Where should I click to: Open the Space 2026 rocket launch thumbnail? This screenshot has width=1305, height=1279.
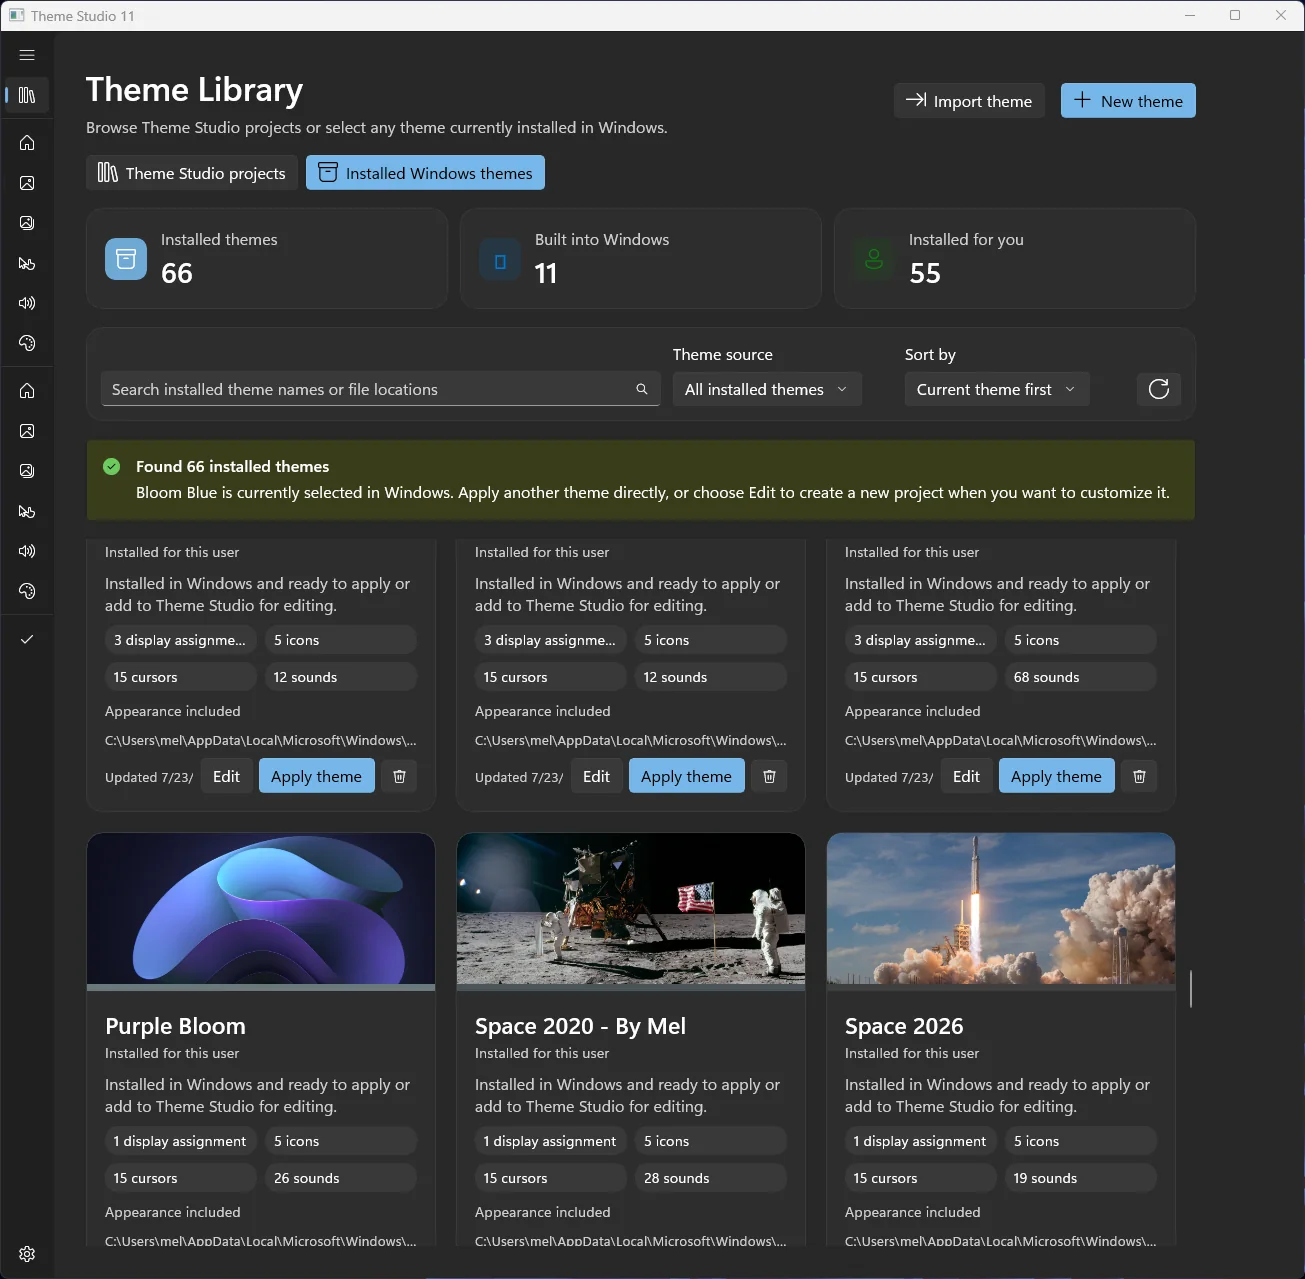point(1001,909)
